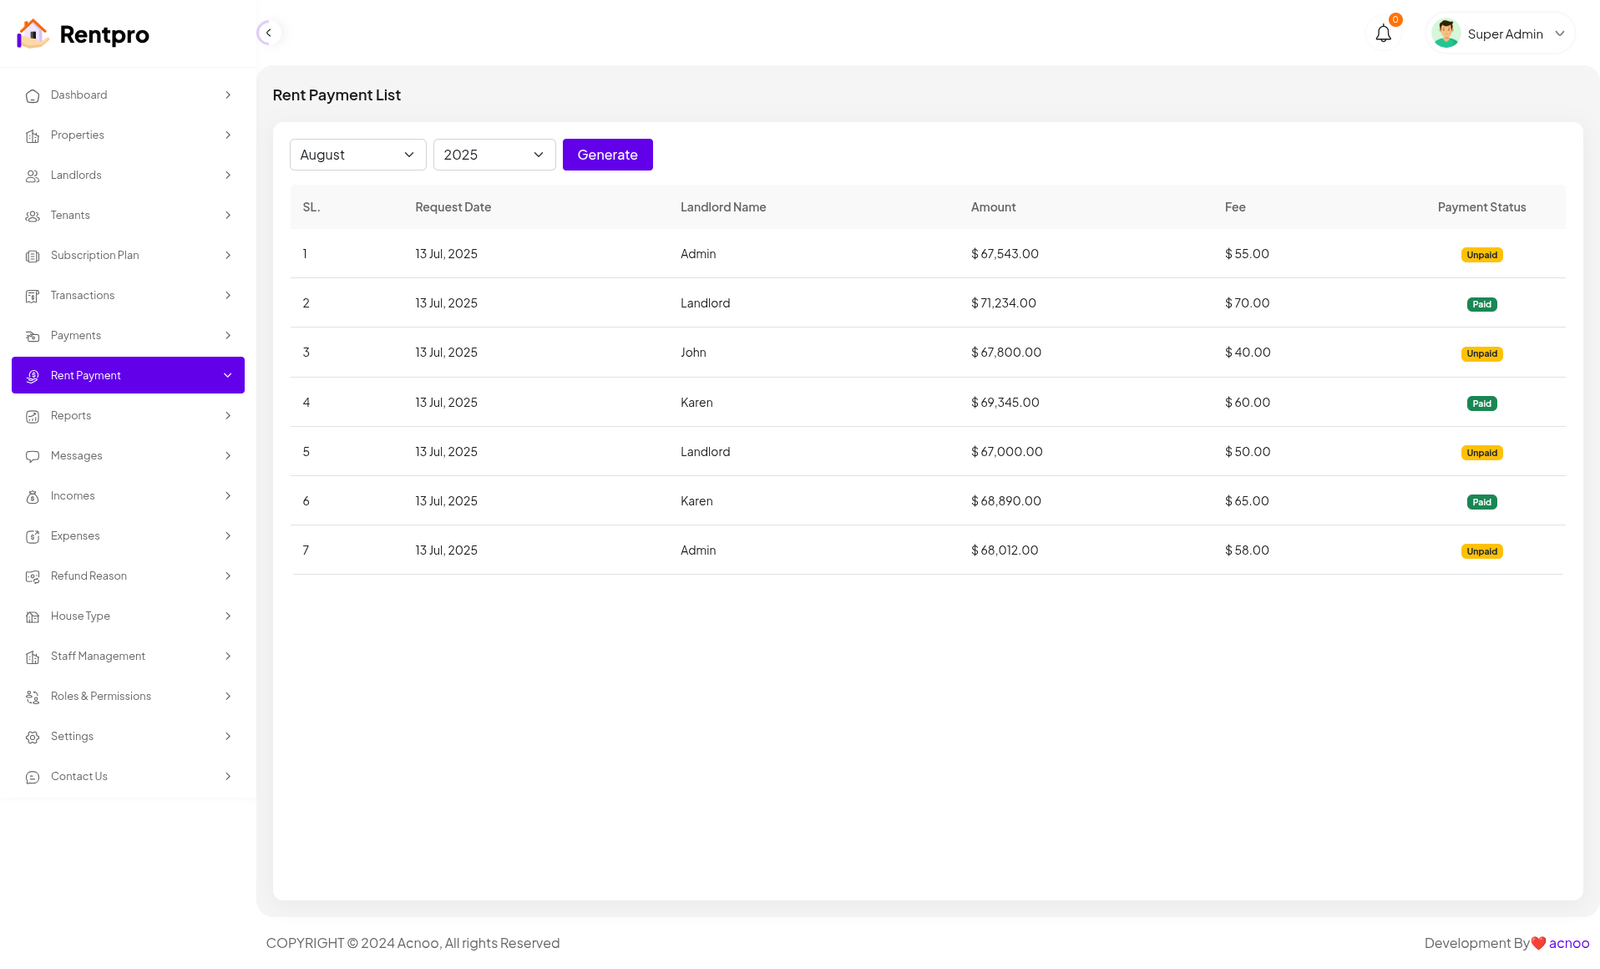
Task: Click the Messages chat bubble icon
Action: coord(32,456)
